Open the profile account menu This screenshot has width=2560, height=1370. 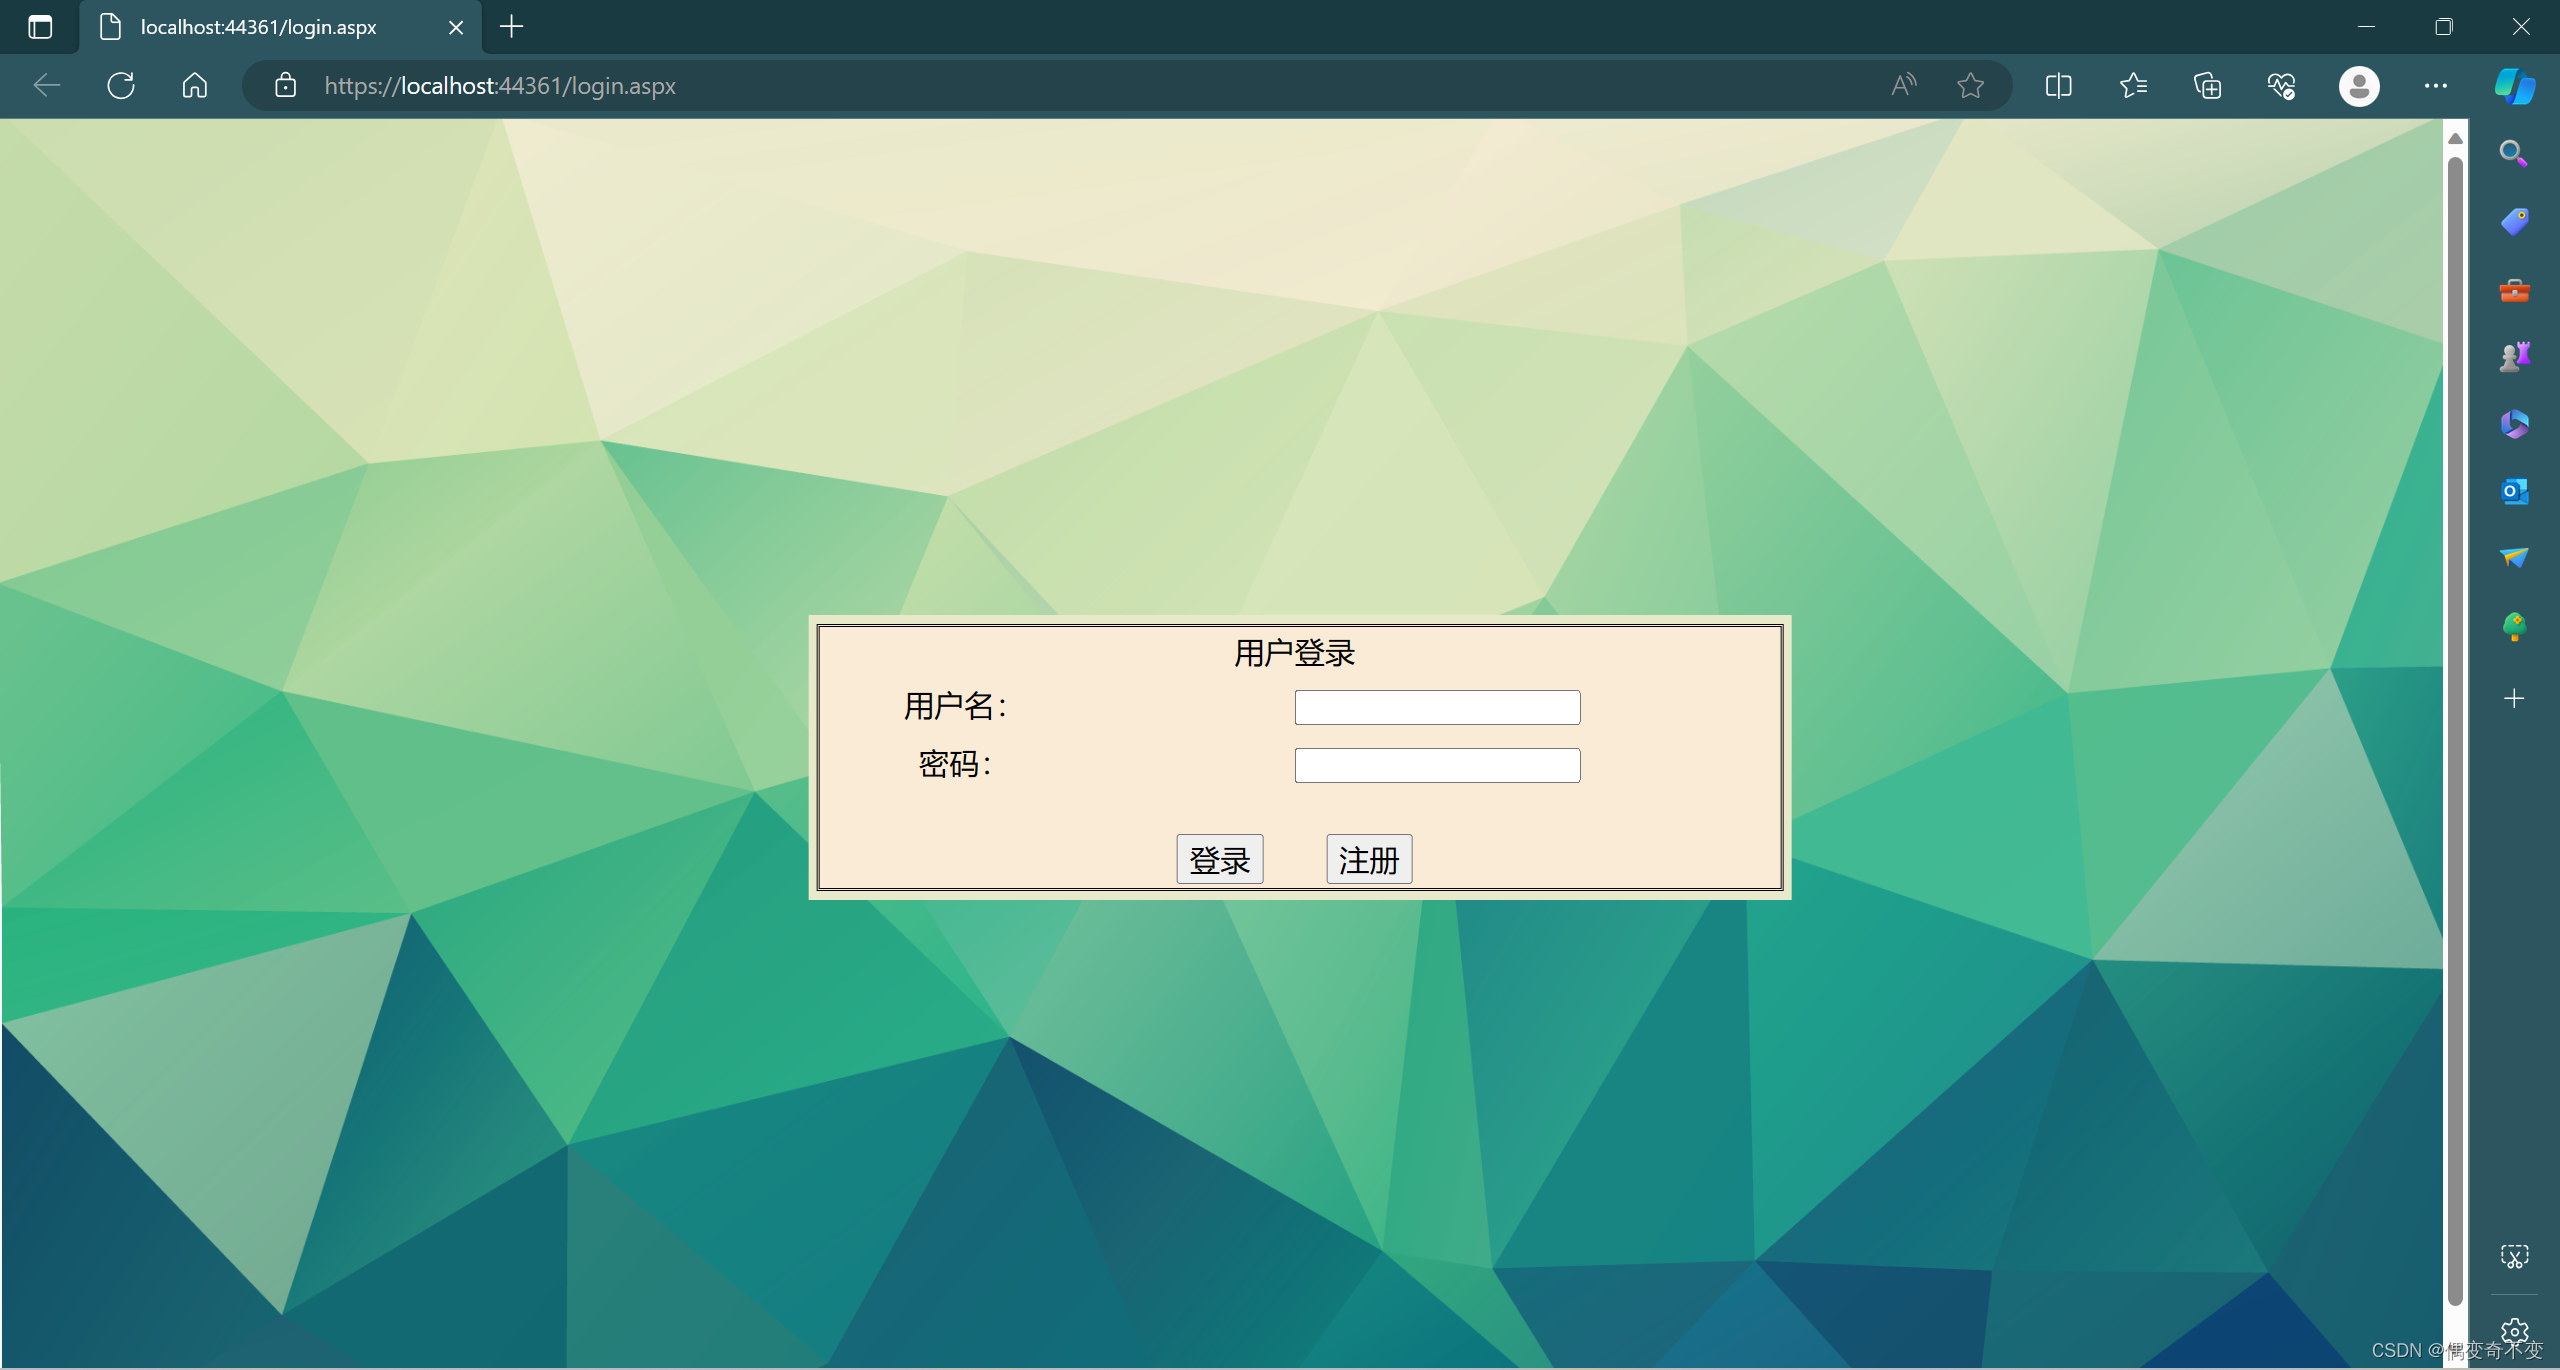2358,85
